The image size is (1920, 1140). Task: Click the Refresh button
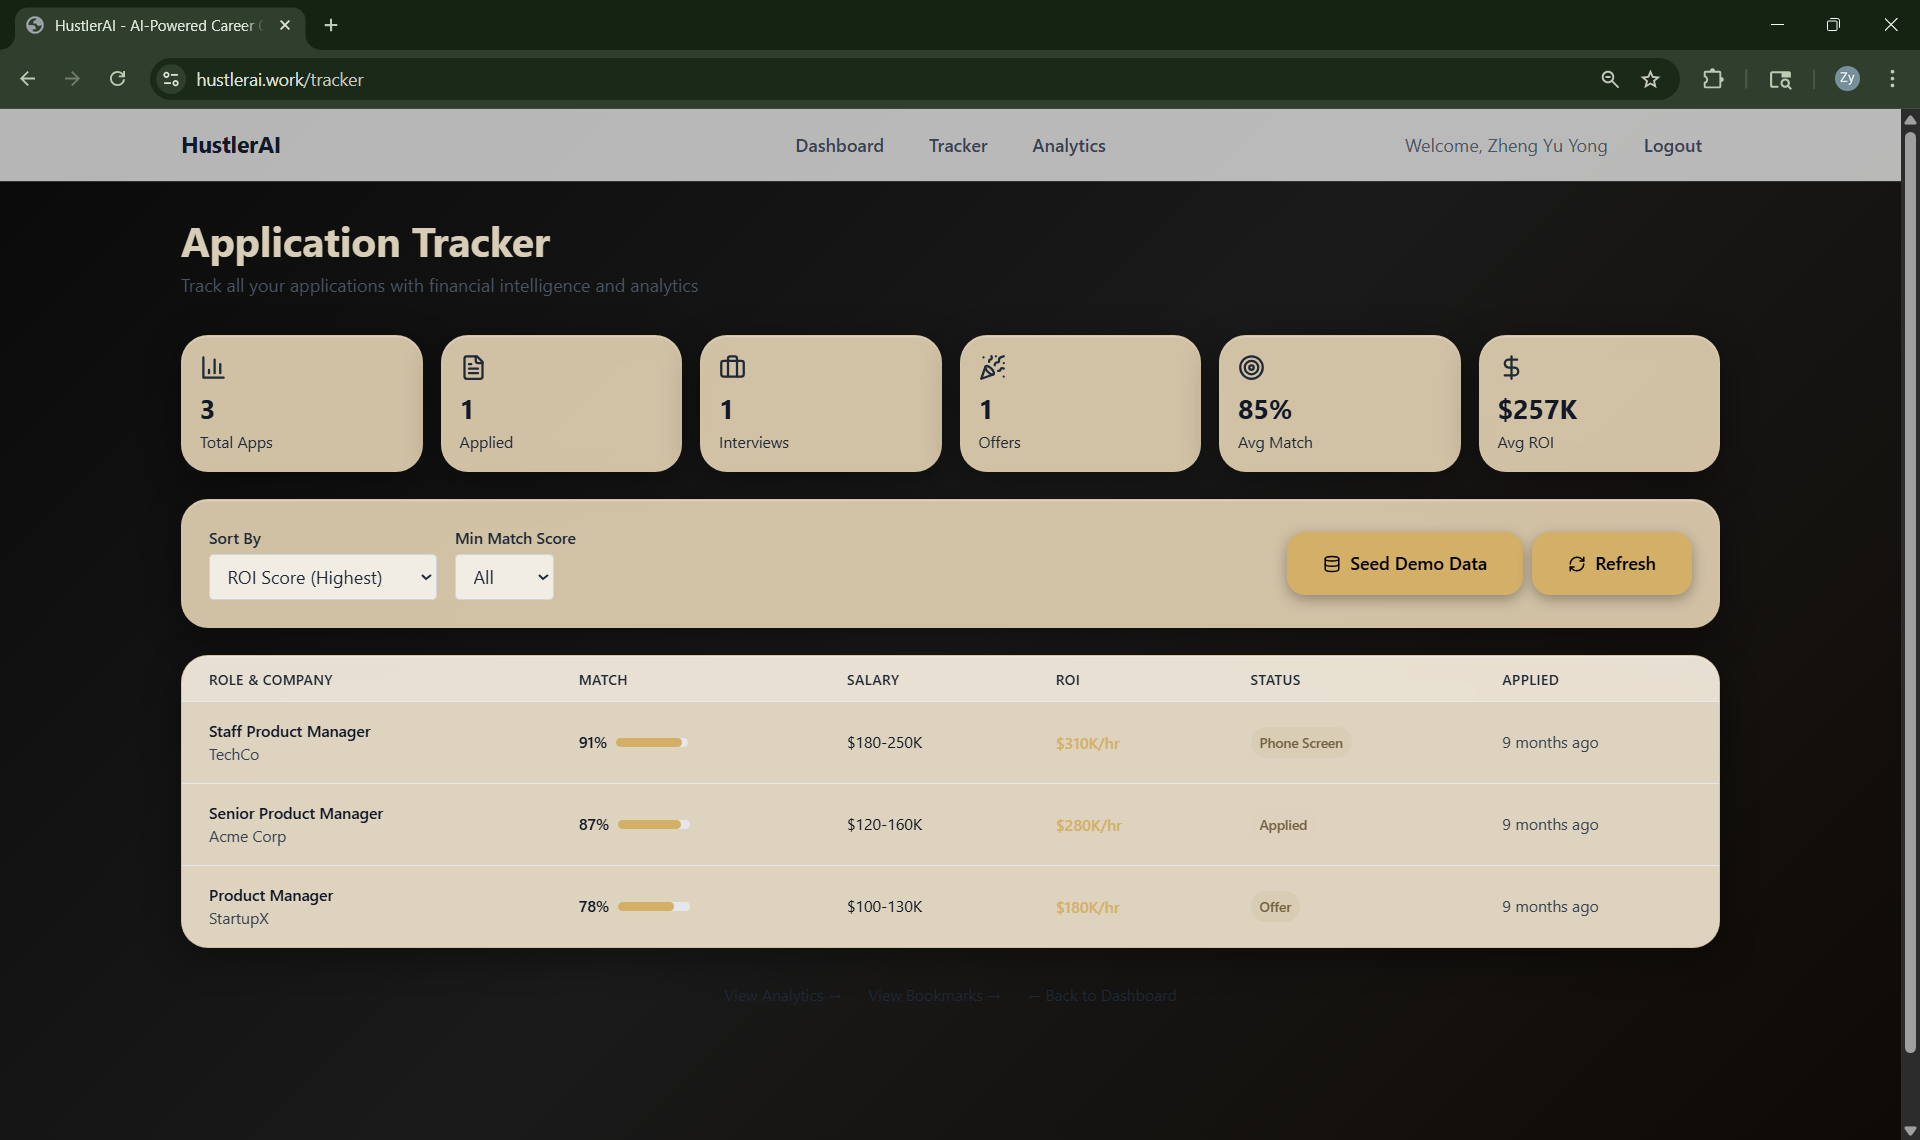1611,564
